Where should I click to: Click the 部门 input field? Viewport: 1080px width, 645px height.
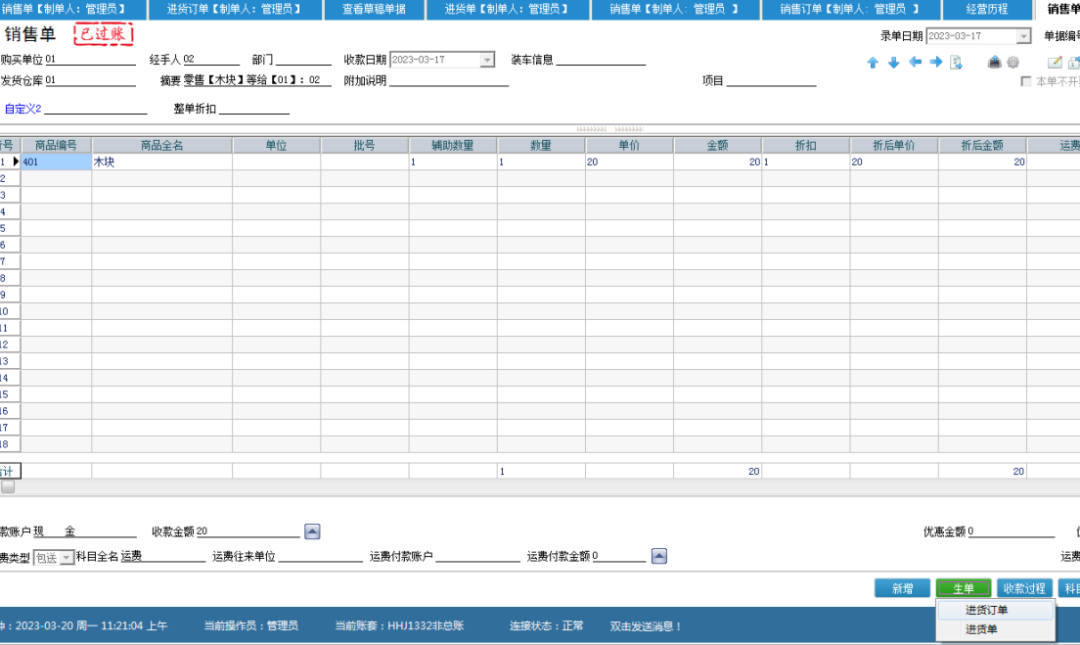304,60
